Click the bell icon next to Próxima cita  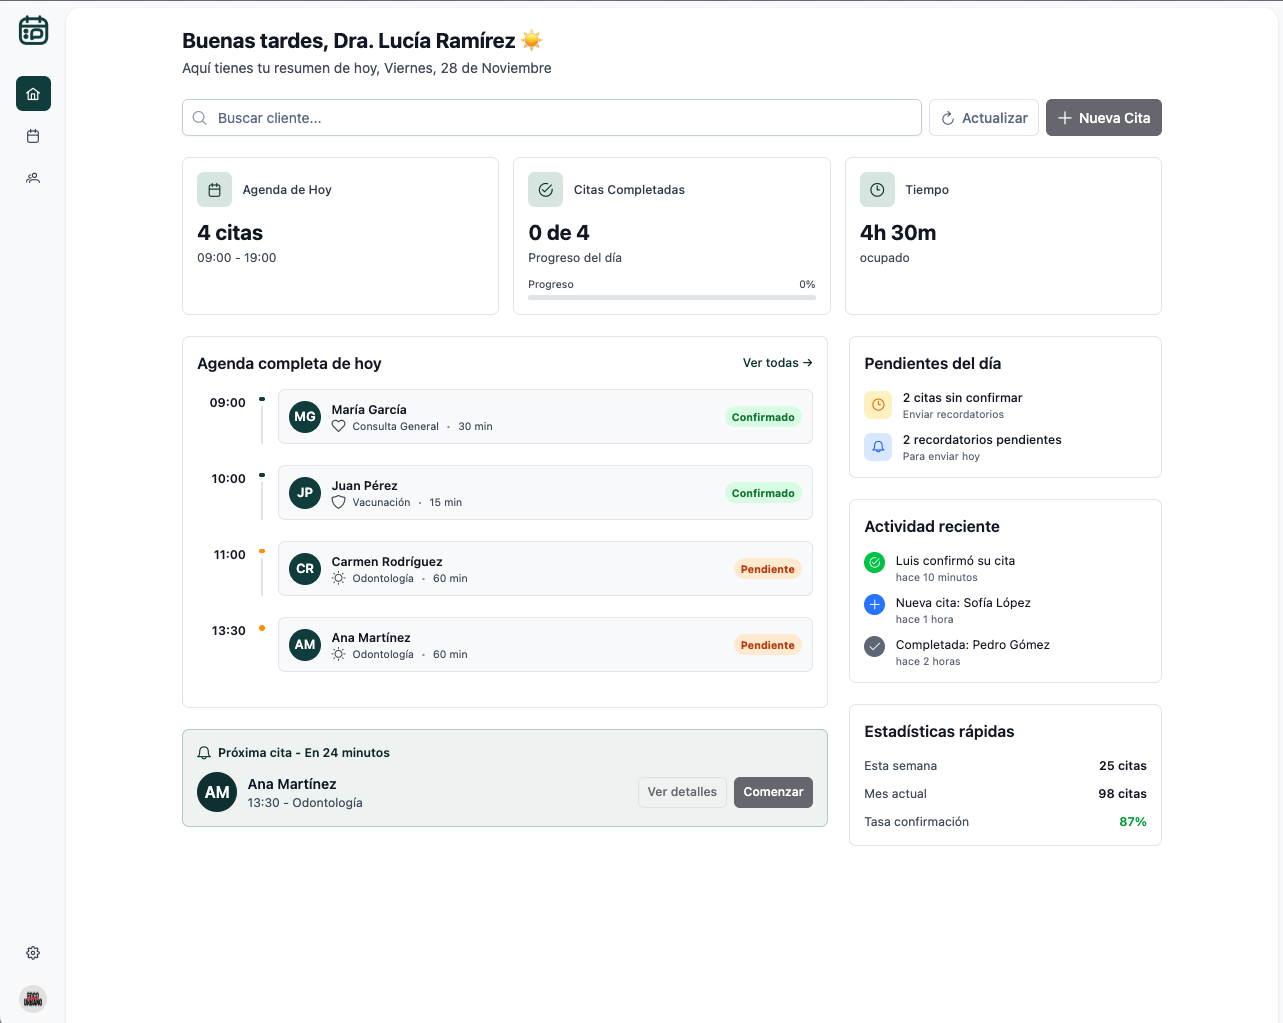205,752
